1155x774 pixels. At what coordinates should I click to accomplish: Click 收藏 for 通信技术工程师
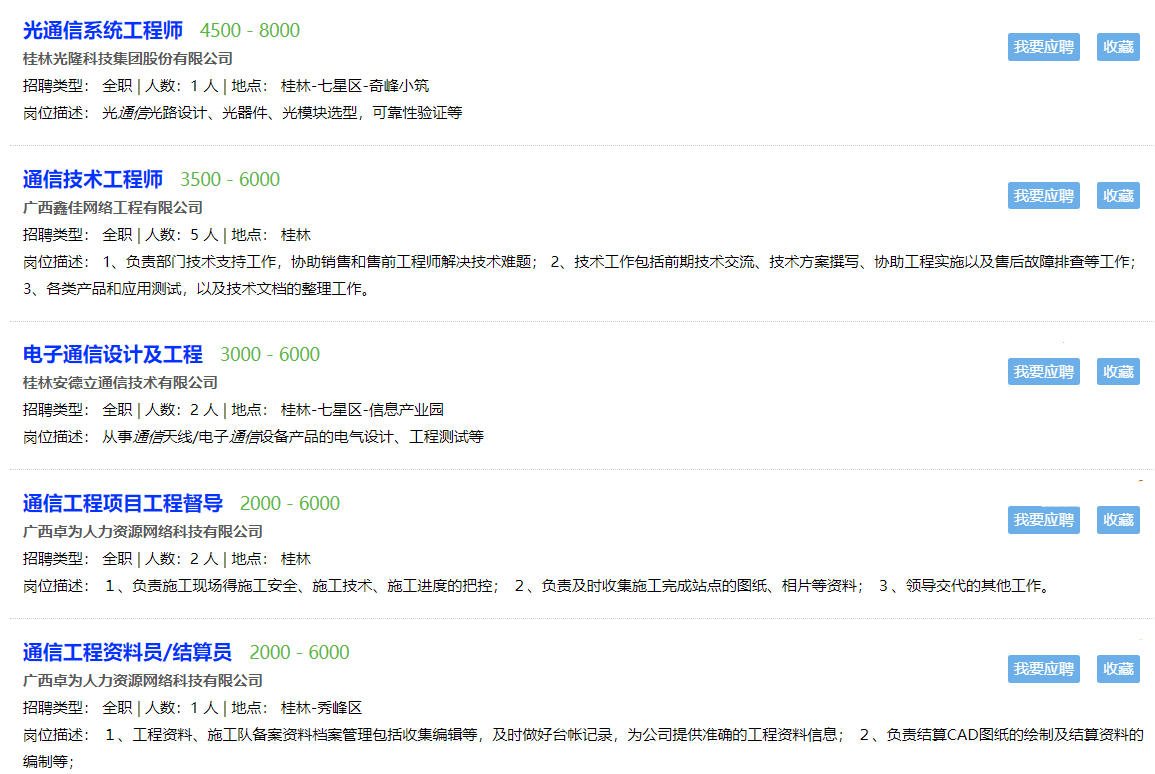(x=1118, y=196)
